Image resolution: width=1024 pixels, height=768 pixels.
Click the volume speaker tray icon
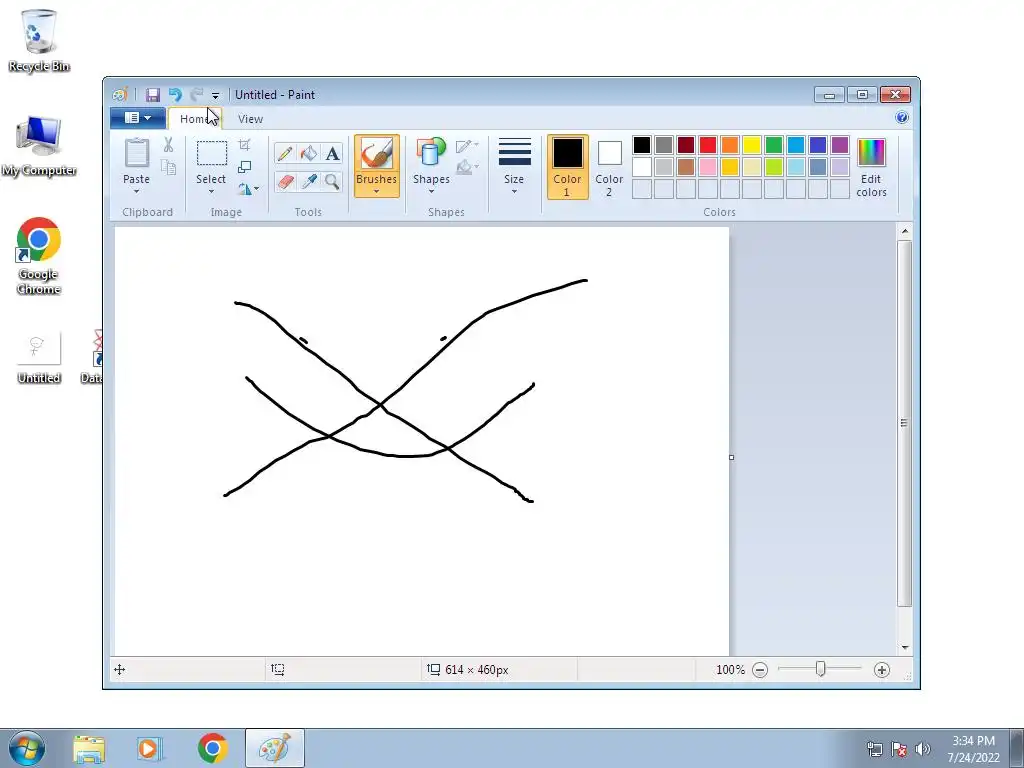[x=923, y=748]
